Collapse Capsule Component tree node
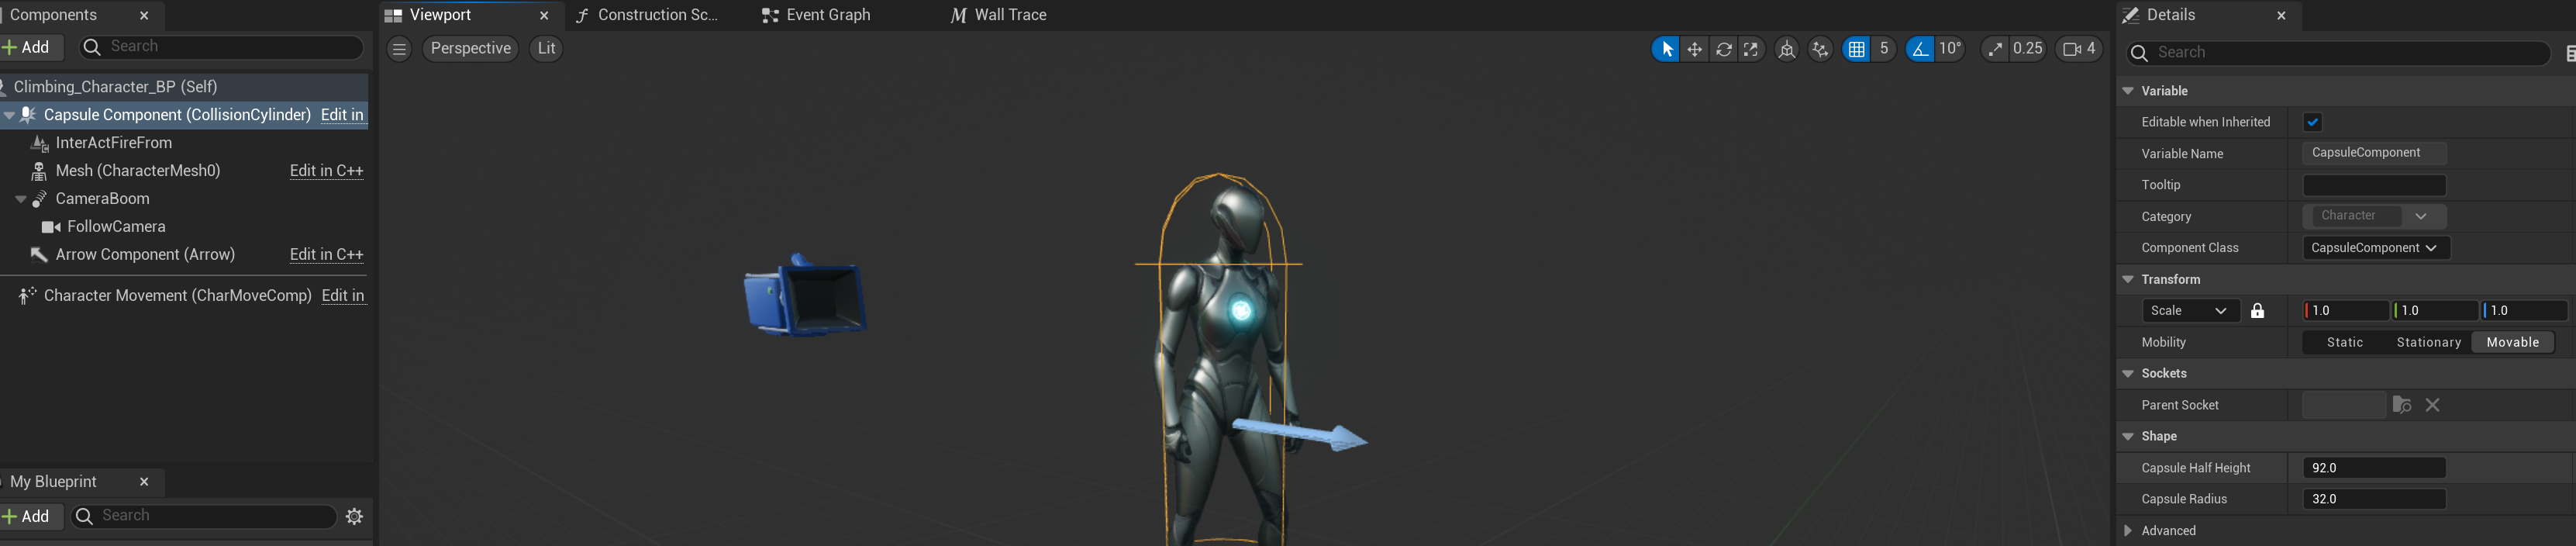Image resolution: width=2576 pixels, height=546 pixels. pyautogui.click(x=9, y=116)
